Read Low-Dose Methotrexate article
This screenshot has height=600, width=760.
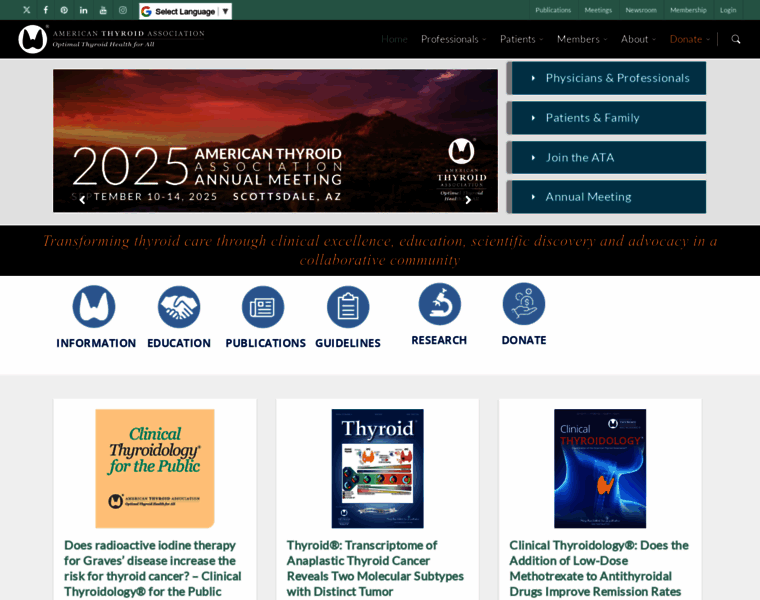pos(599,568)
